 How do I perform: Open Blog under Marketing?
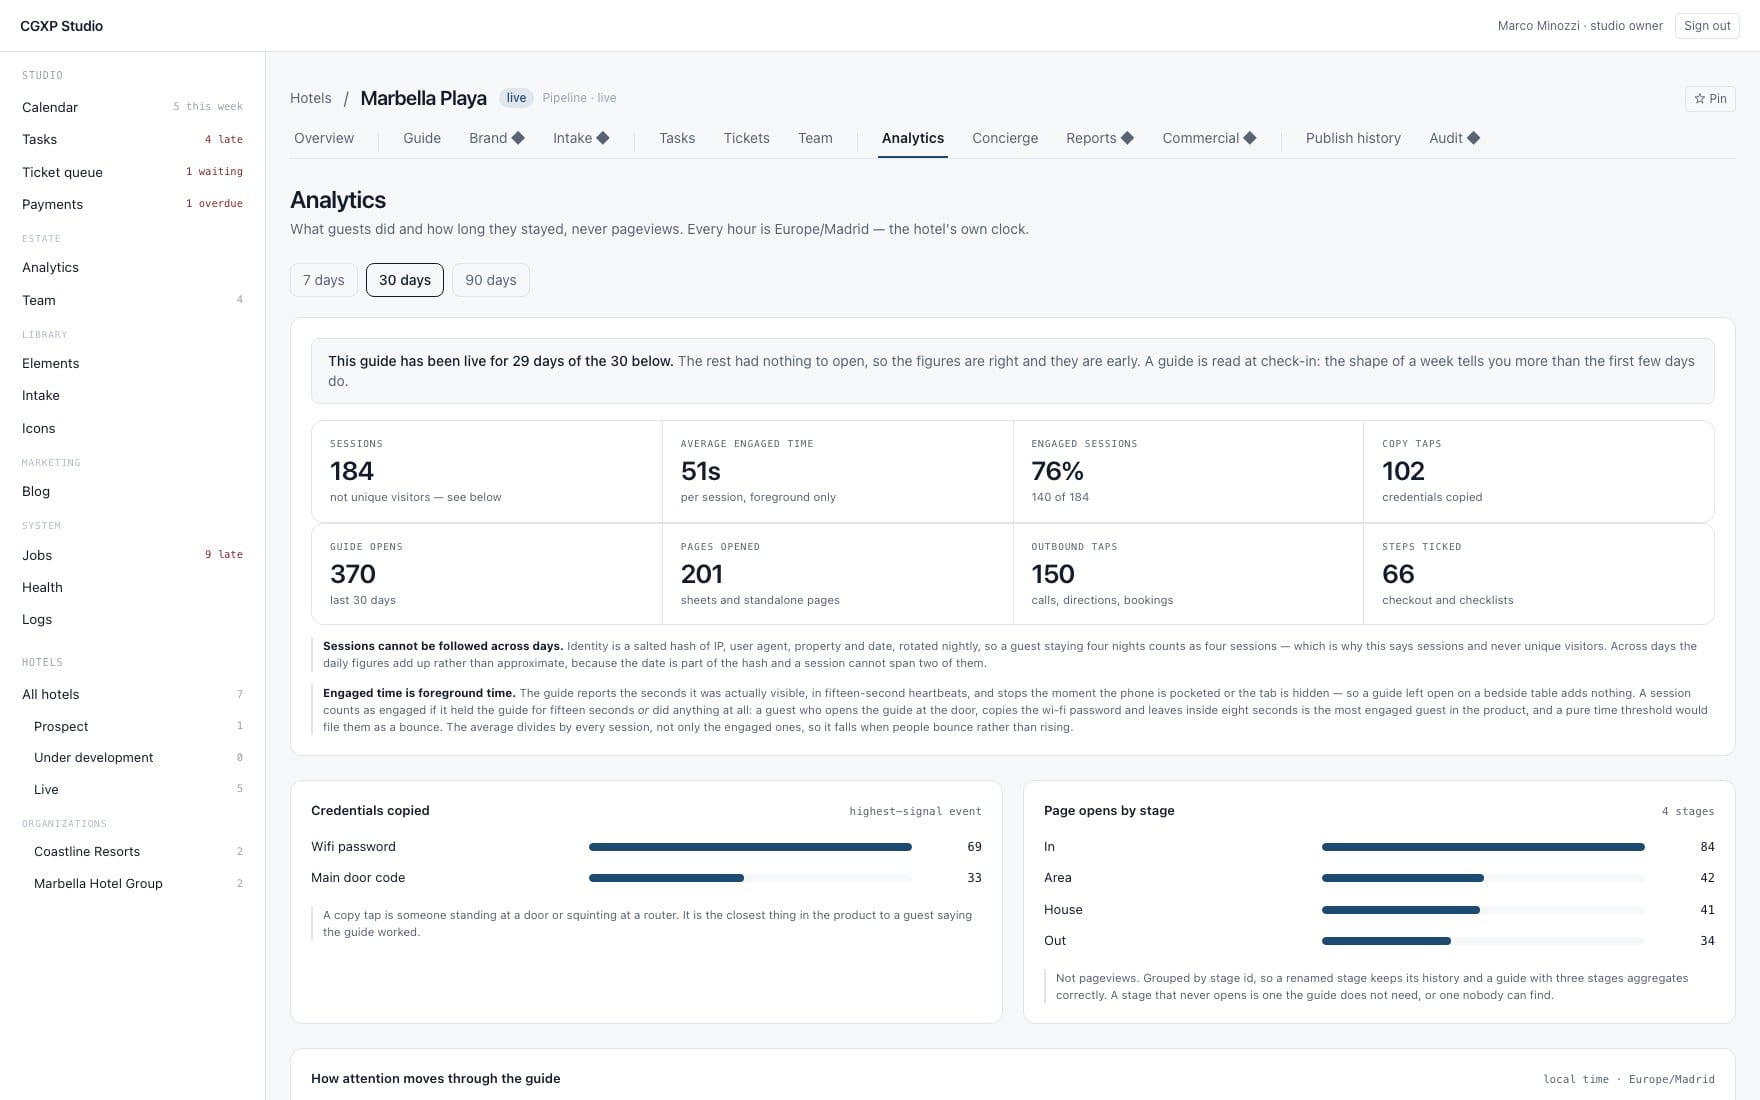pyautogui.click(x=132, y=491)
